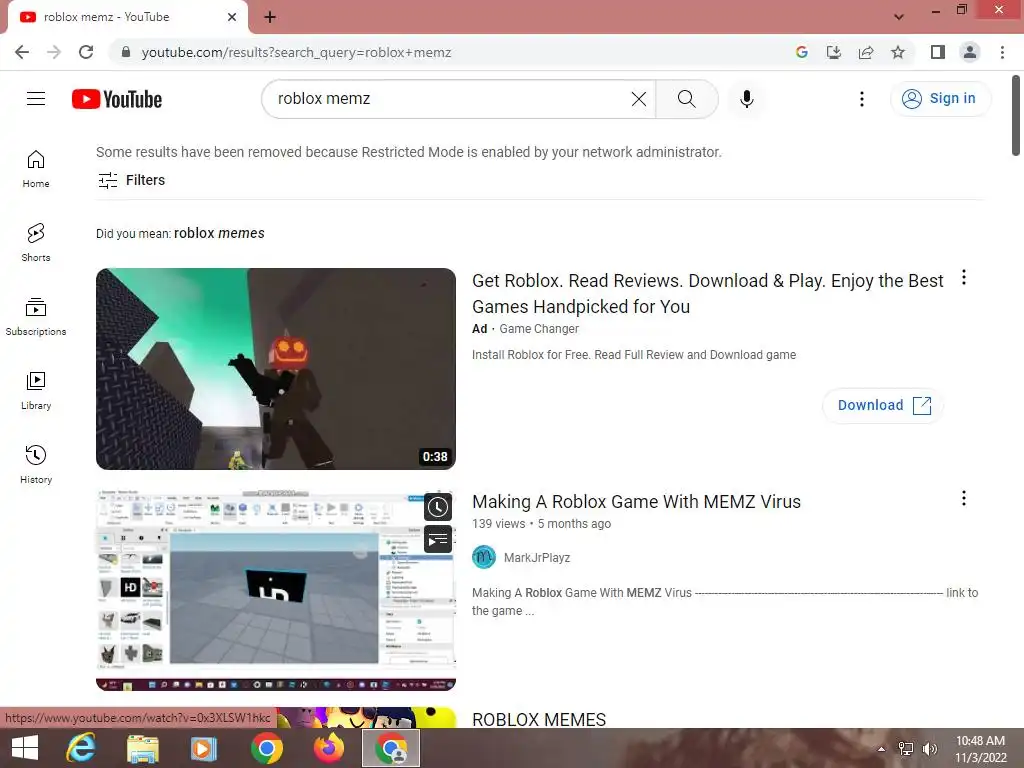Open Making A Roblox Game With MEMZ Virus
The height and width of the screenshot is (768, 1024).
(x=636, y=502)
